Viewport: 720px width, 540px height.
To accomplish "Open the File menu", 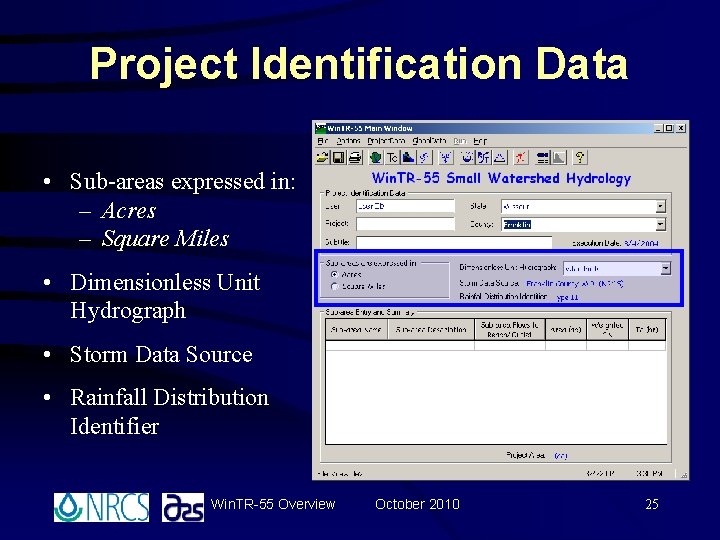I will point(323,141).
